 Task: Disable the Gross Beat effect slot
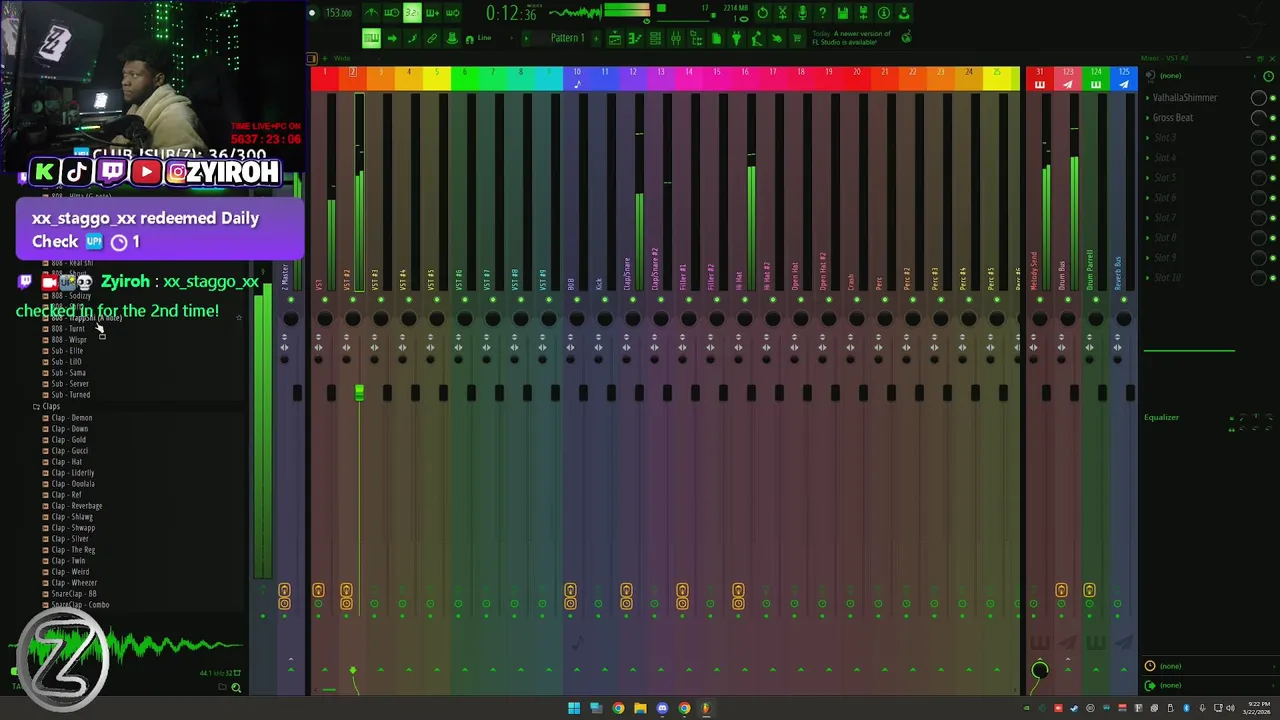coord(1273,117)
